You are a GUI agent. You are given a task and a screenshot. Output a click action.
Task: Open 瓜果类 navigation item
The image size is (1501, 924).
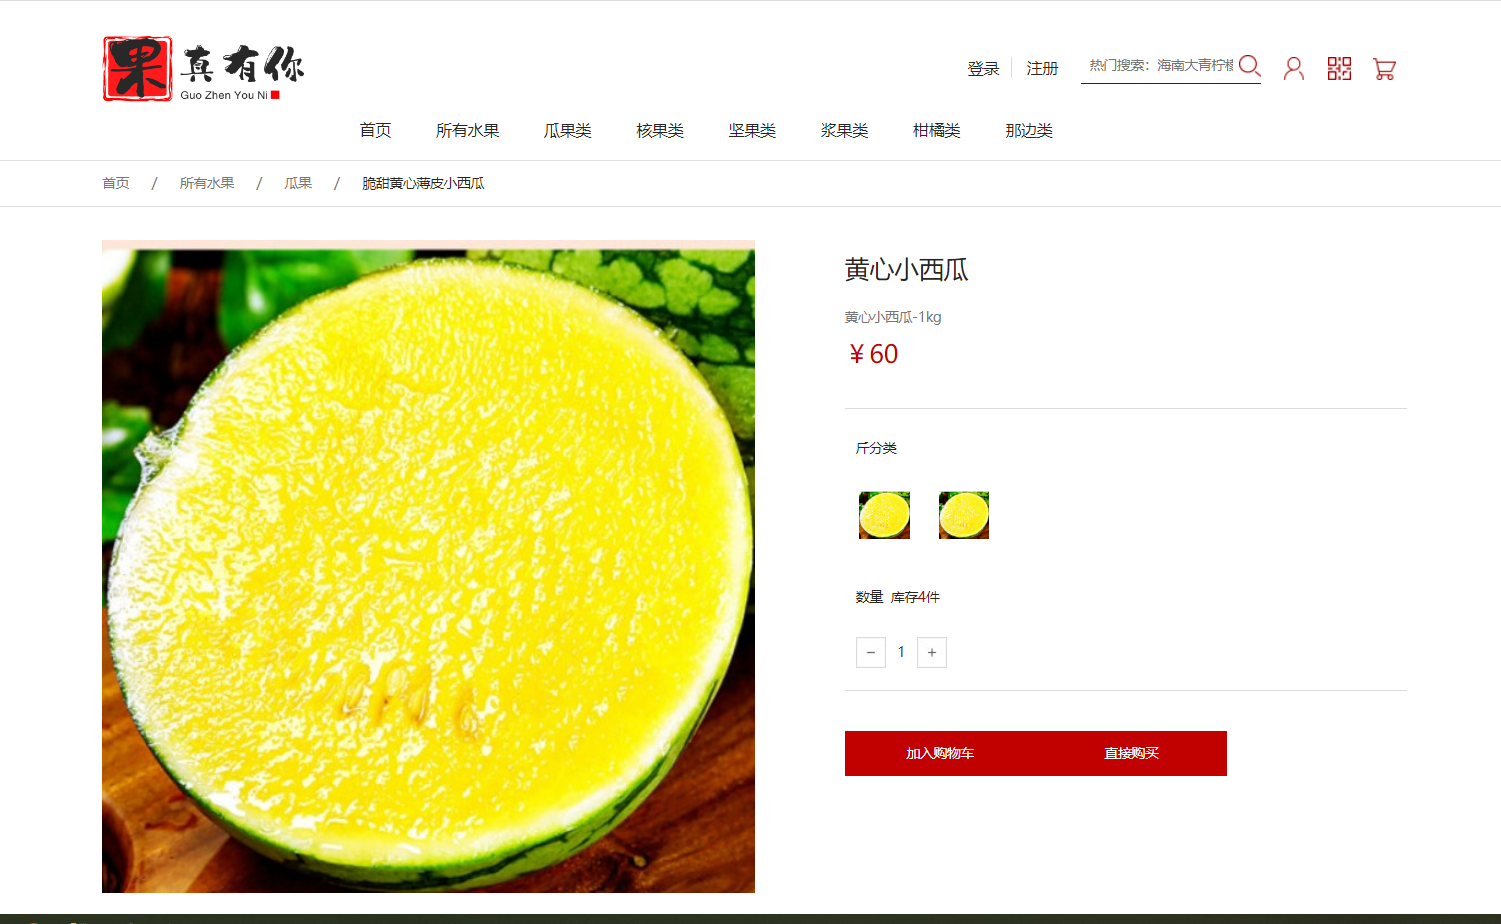(x=567, y=131)
